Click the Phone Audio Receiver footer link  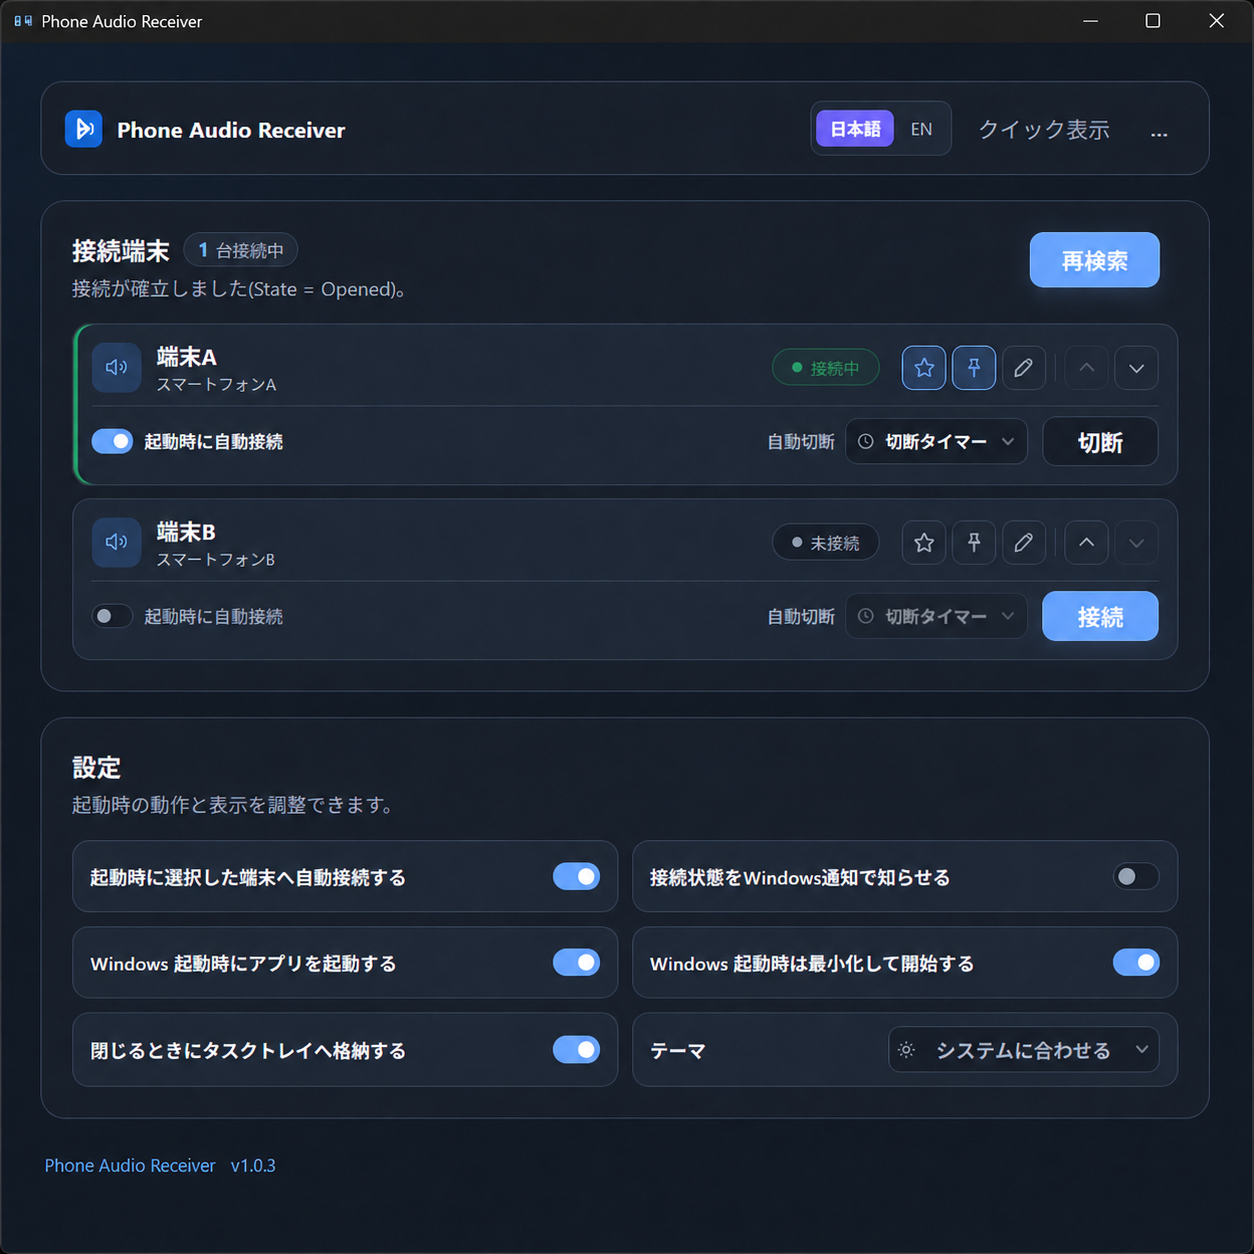130,1166
